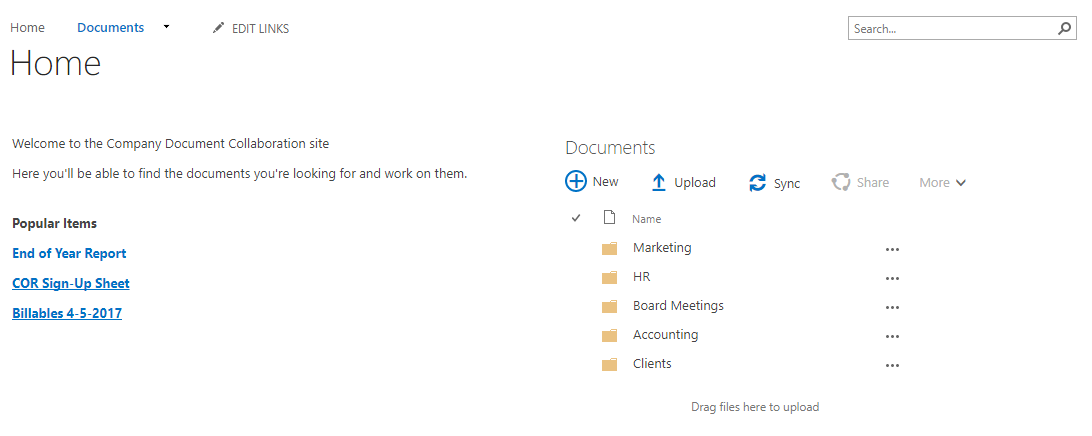Click the New document plus icon
Image resolution: width=1092 pixels, height=436 pixels.
pyautogui.click(x=576, y=182)
